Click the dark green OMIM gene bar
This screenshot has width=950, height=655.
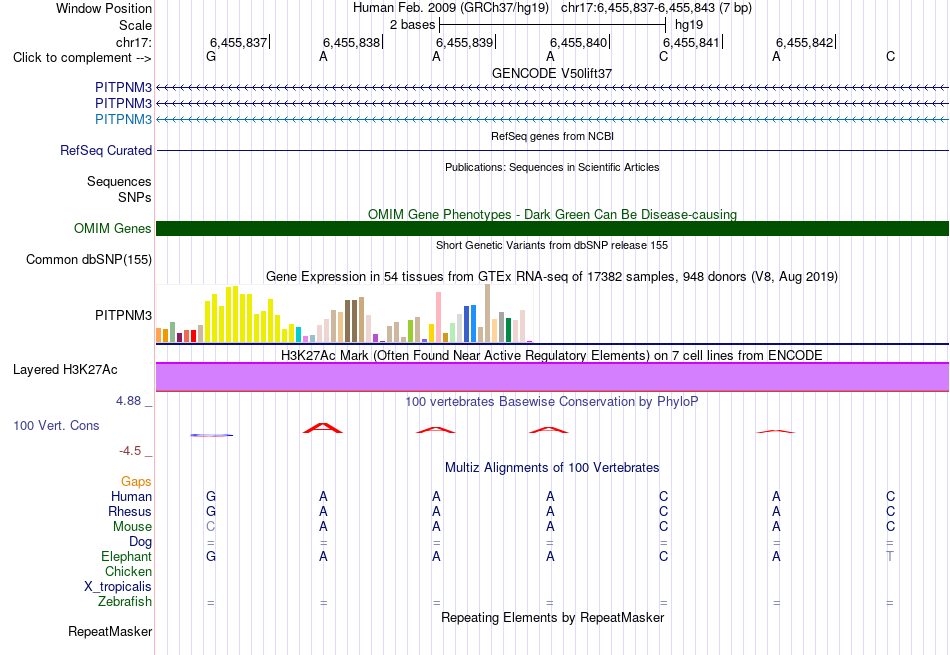point(552,228)
